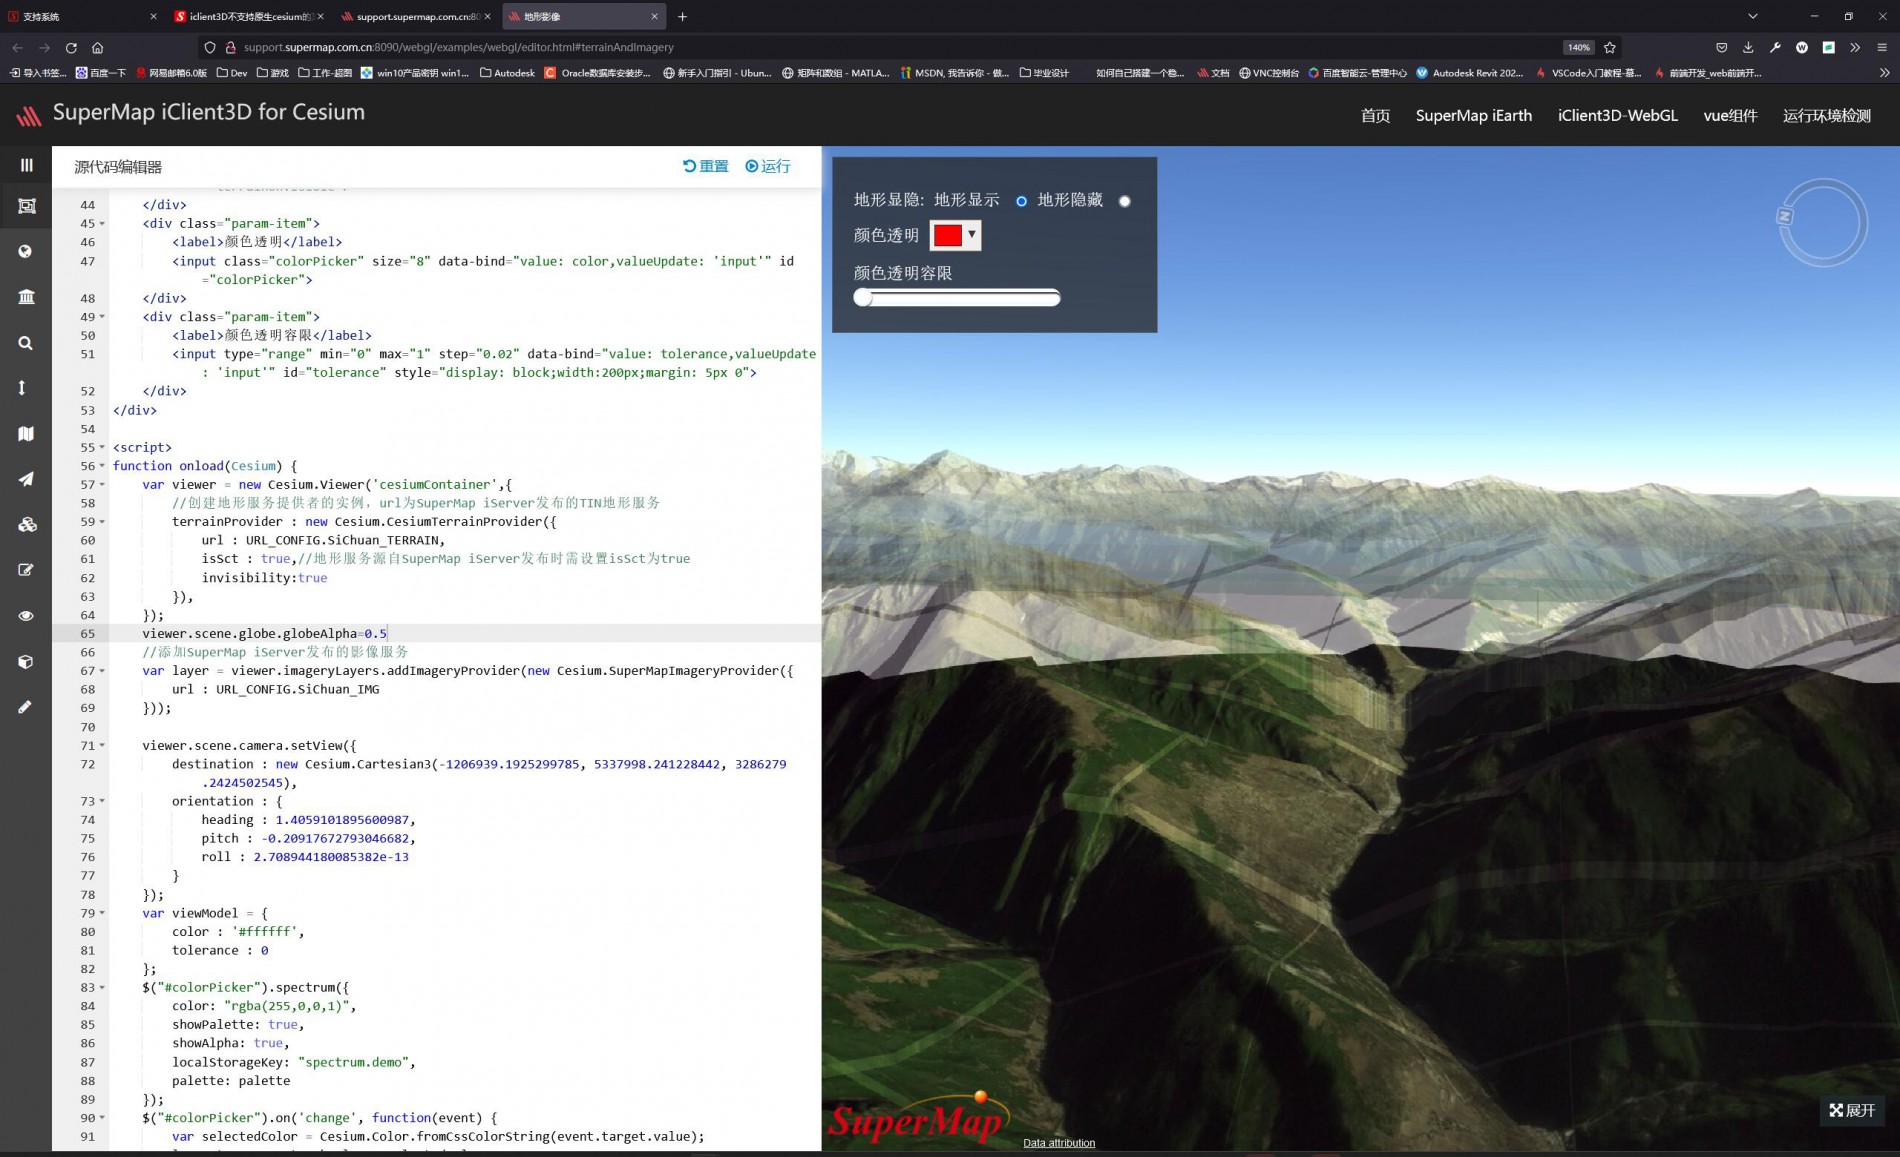
Task: Switch to iclient3D不支持原生cesium tab
Action: pos(248,16)
